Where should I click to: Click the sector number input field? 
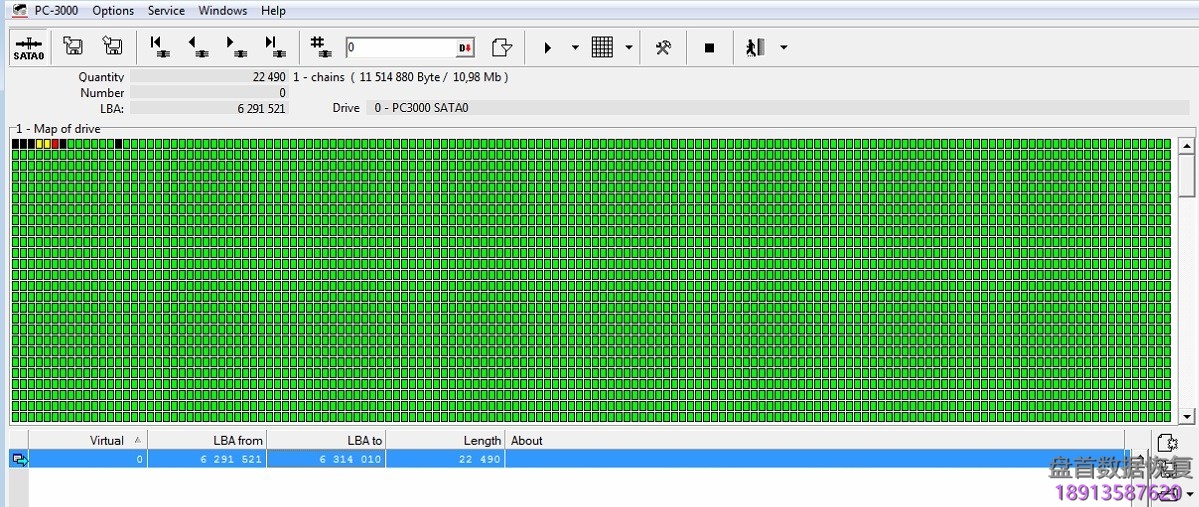(x=401, y=47)
